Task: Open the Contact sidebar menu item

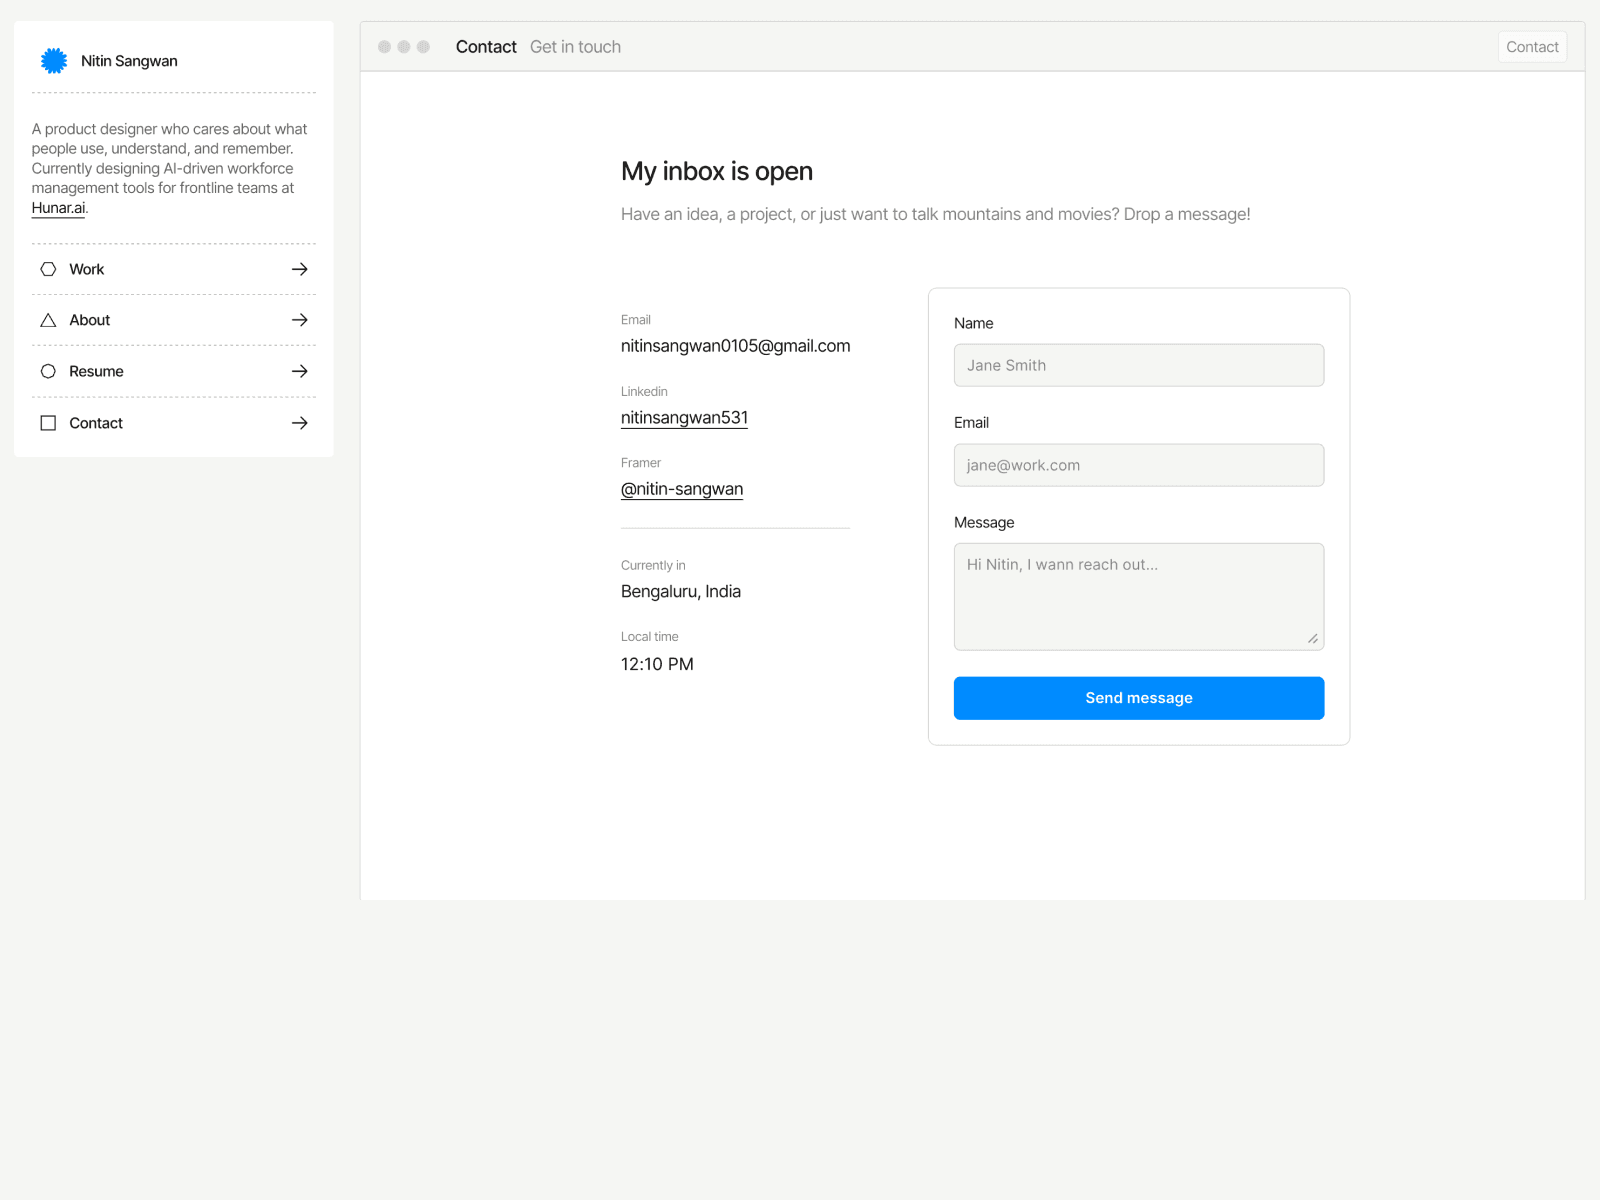Action: [174, 423]
